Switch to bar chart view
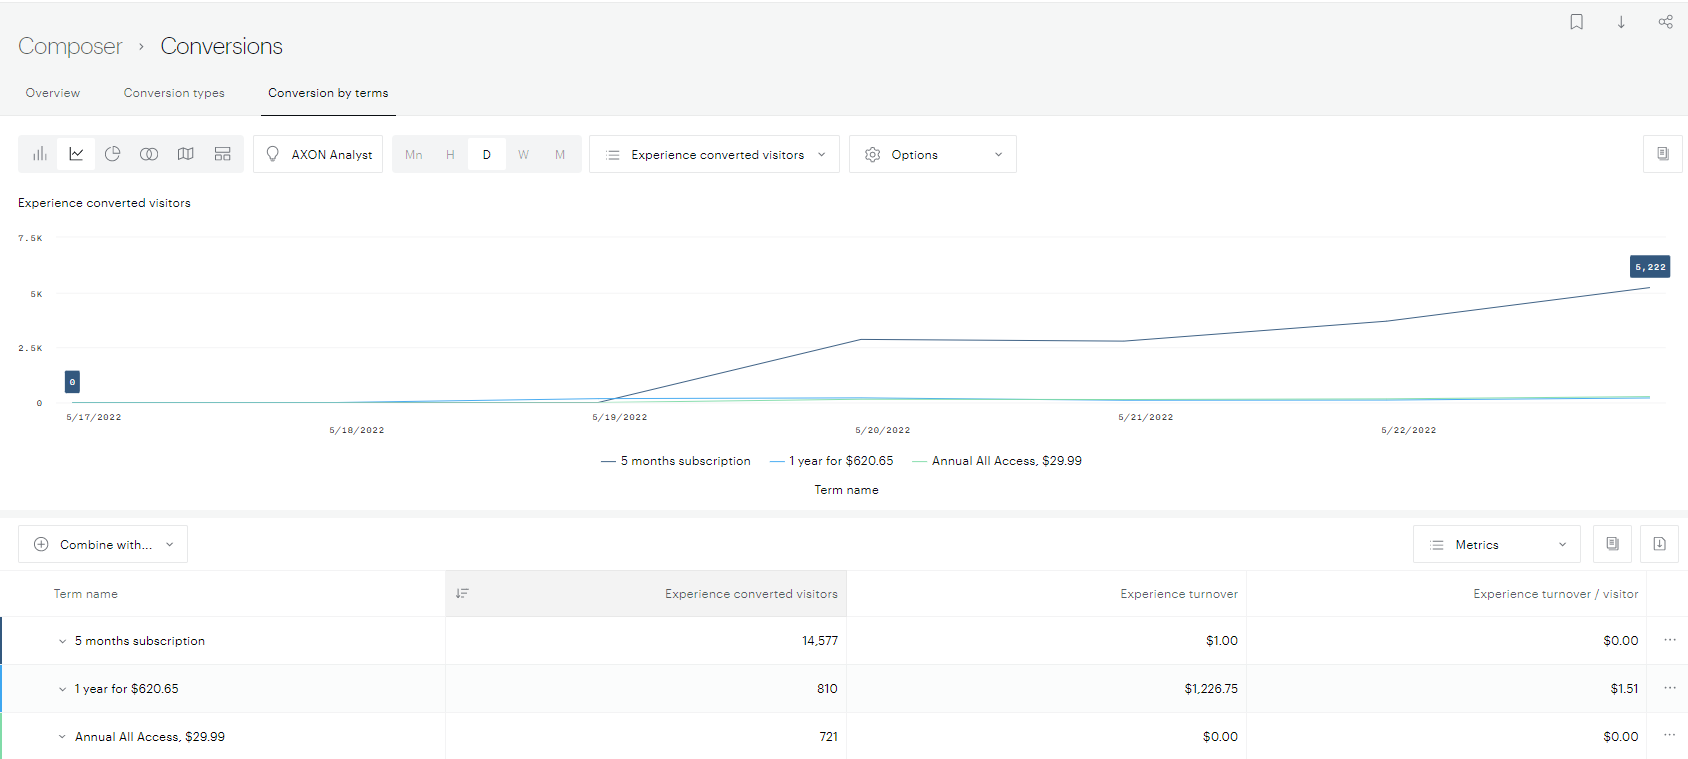Image resolution: width=1688 pixels, height=759 pixels. point(40,154)
